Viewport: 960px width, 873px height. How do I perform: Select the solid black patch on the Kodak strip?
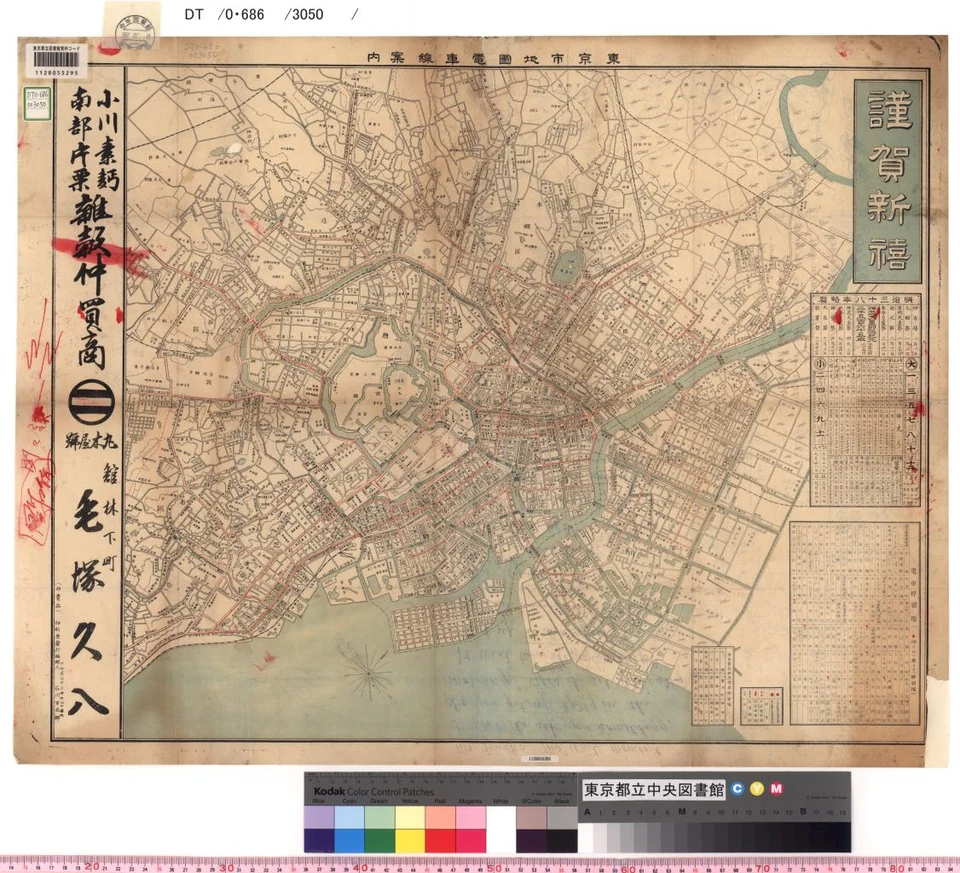coord(562,840)
